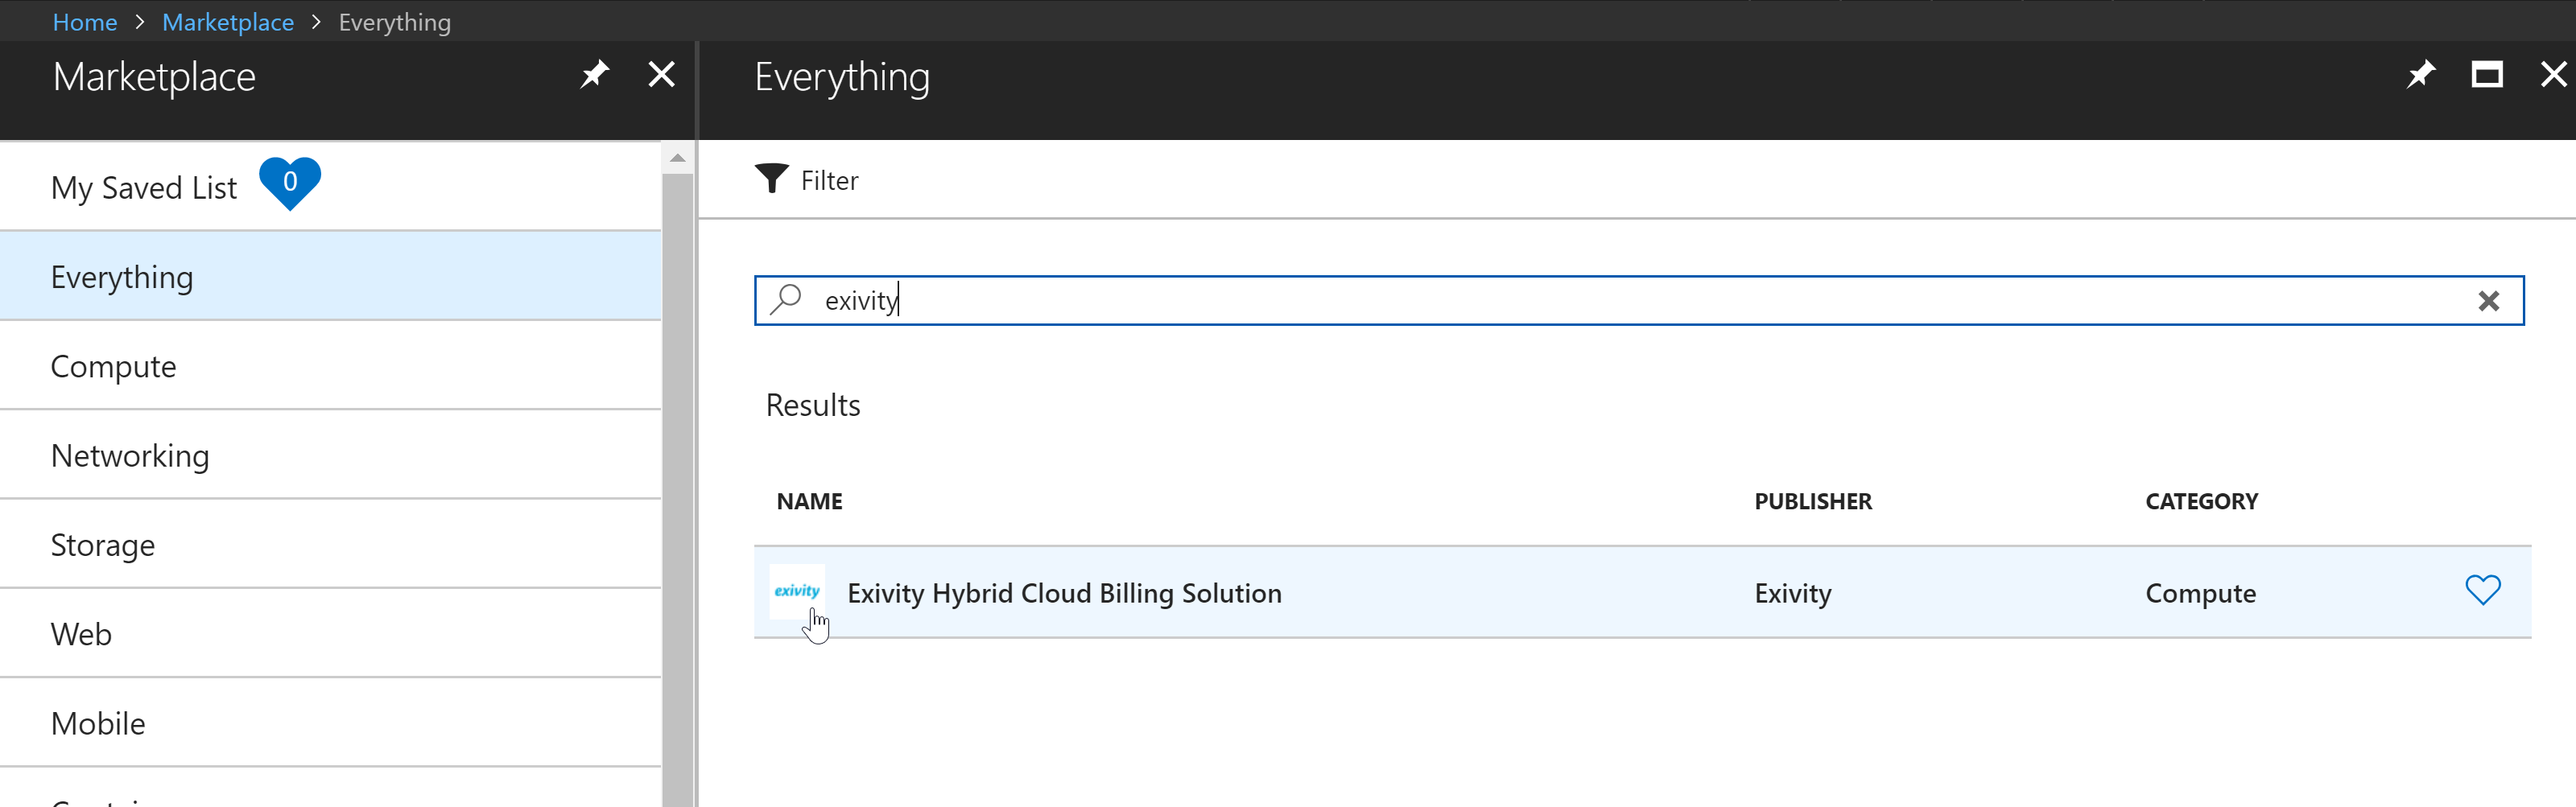The image size is (2576, 807).
Task: Go to Home breadcrumb
Action: [85, 22]
